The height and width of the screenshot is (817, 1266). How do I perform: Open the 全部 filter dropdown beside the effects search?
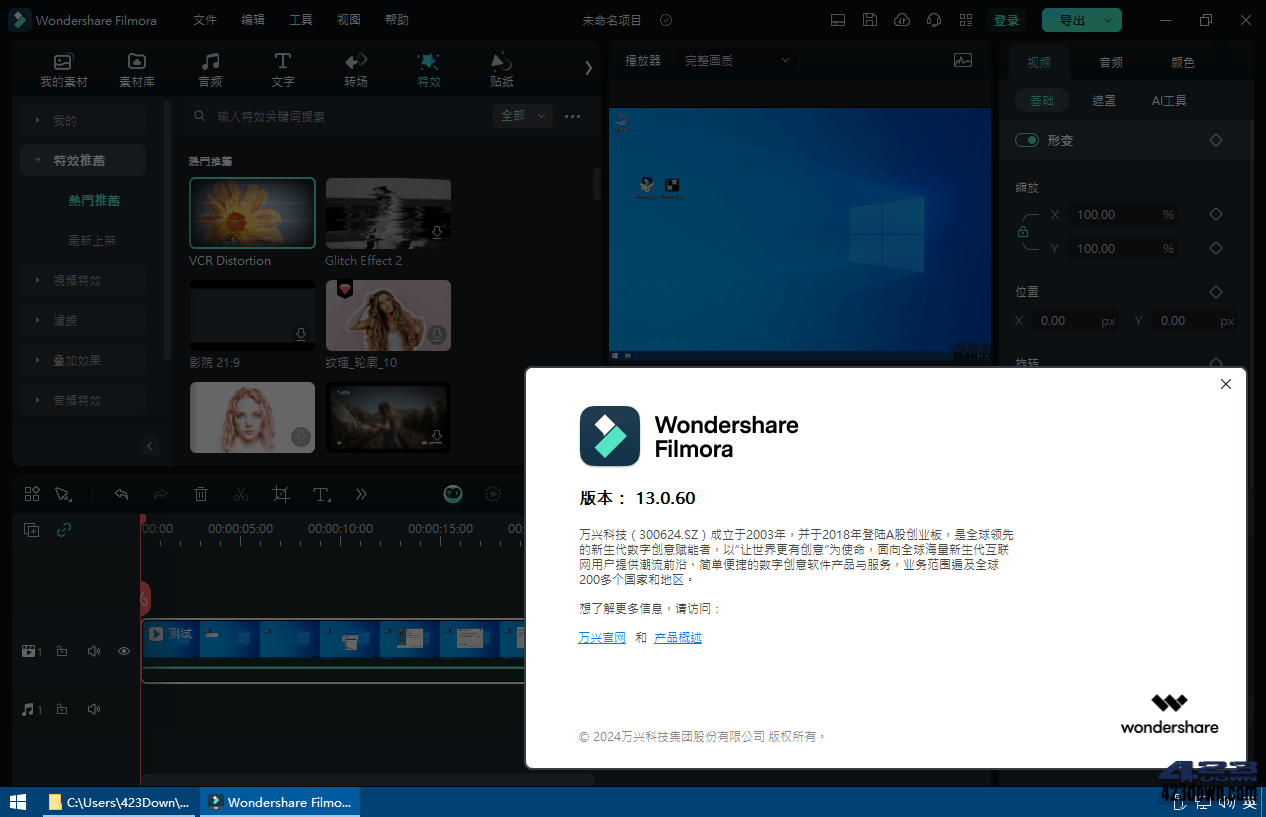(x=522, y=116)
